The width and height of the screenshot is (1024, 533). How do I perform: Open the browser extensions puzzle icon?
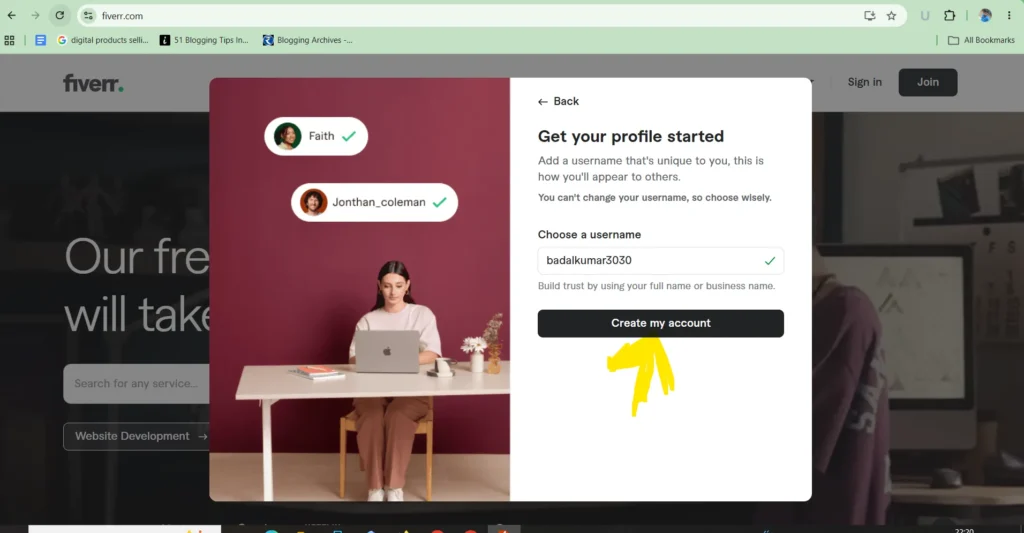(950, 16)
